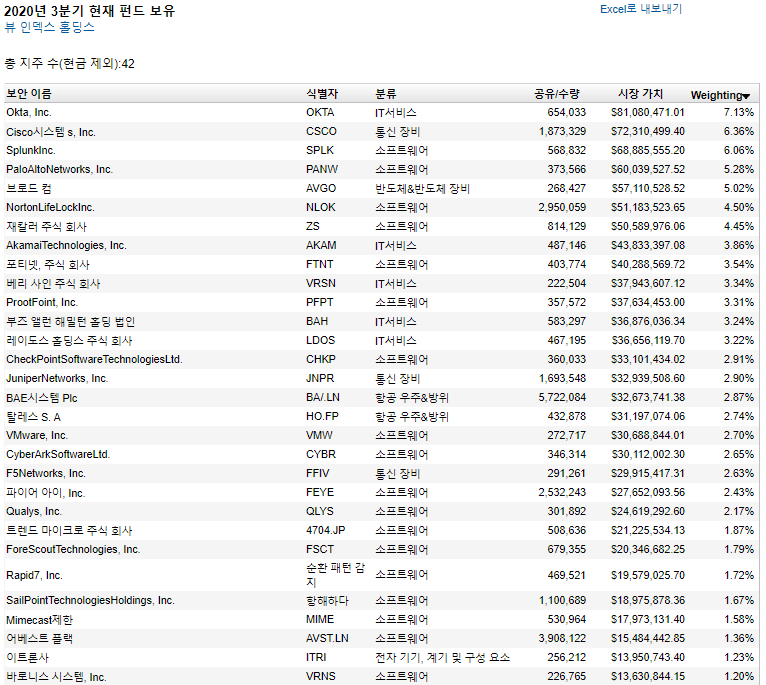Sort by the 분류 column header

click(385, 94)
